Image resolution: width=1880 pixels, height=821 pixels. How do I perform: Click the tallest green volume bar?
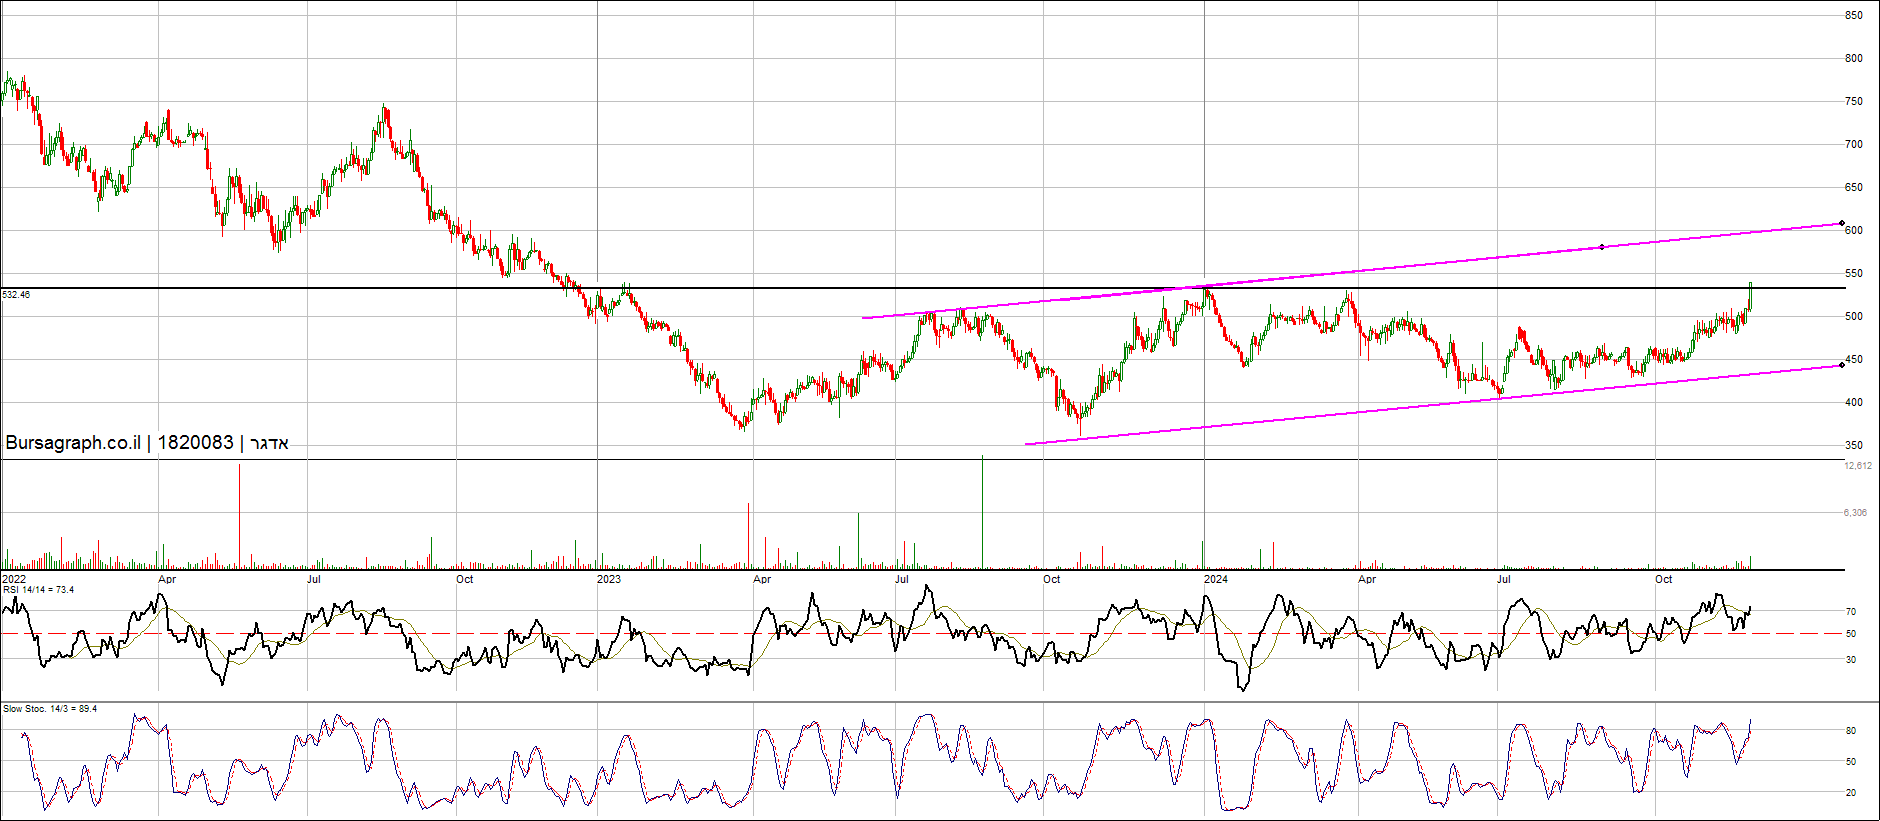point(982,512)
